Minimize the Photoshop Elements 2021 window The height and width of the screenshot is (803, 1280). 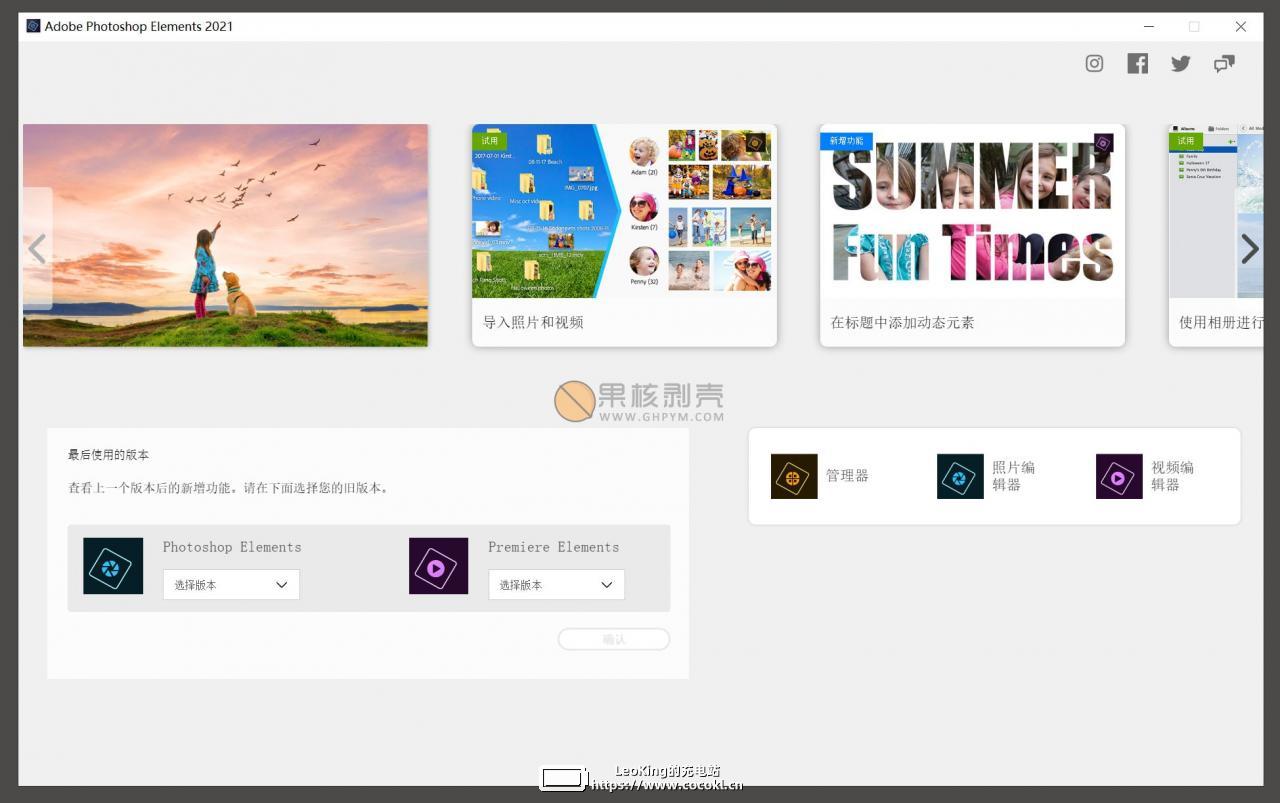point(1149,27)
